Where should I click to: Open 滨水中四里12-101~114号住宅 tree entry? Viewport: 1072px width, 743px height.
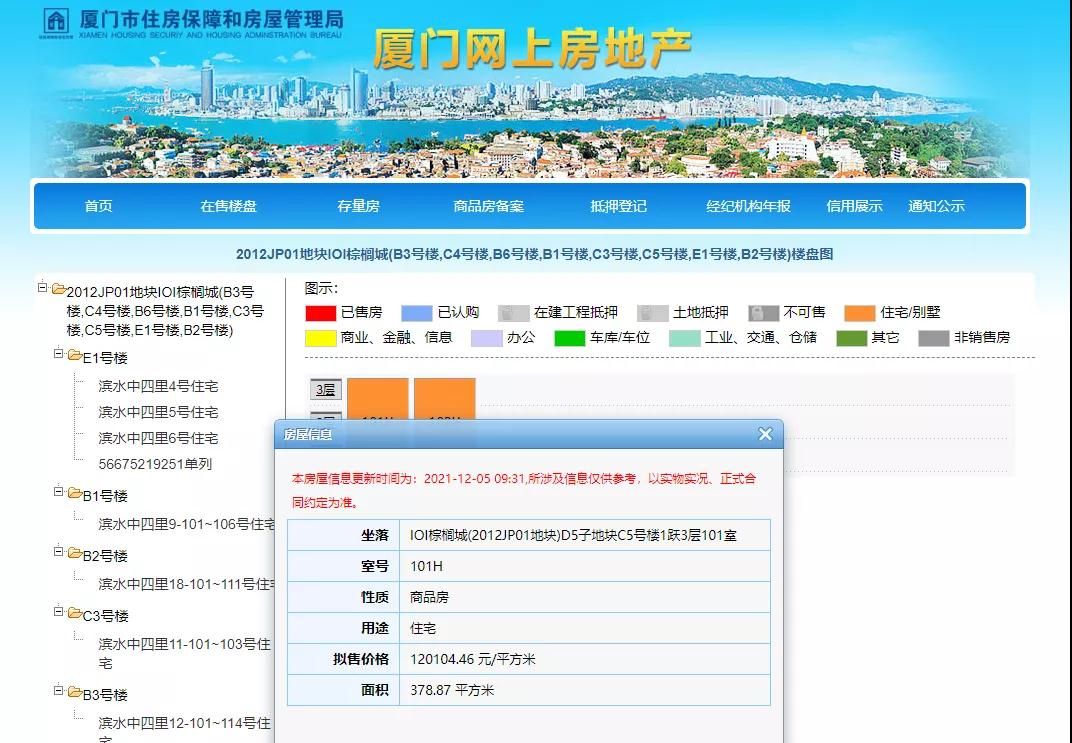pos(185,728)
